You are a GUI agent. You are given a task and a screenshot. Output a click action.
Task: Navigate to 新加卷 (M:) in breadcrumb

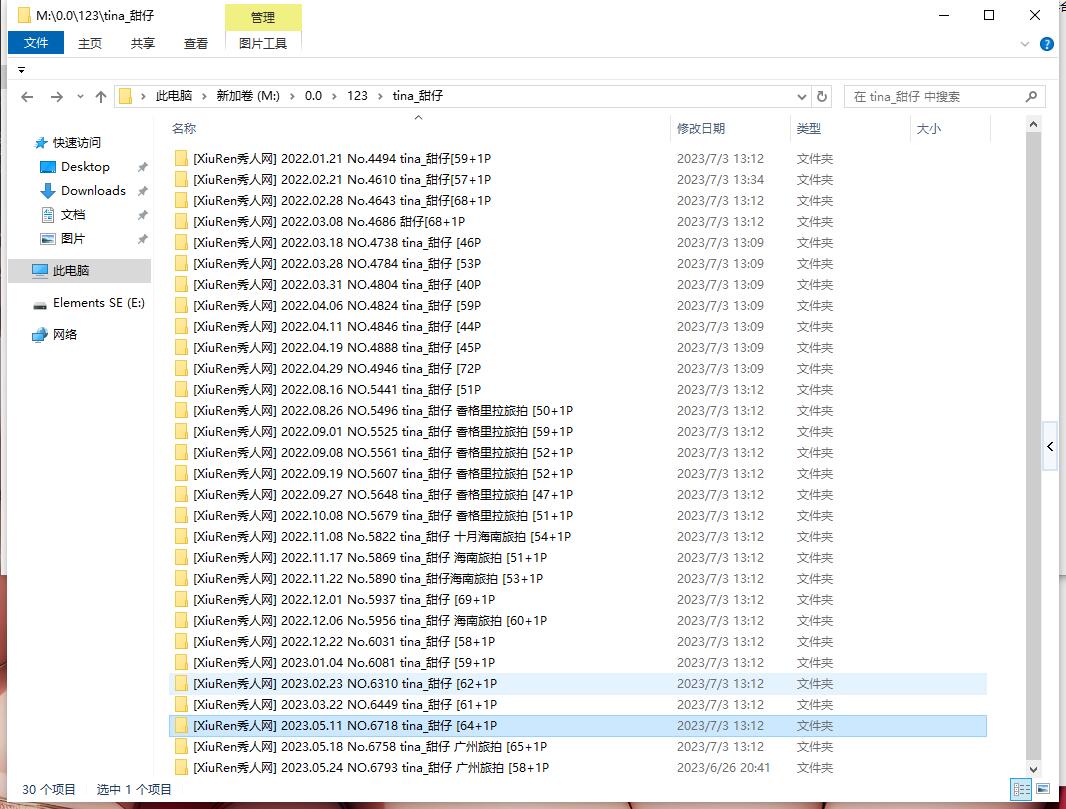coord(248,97)
